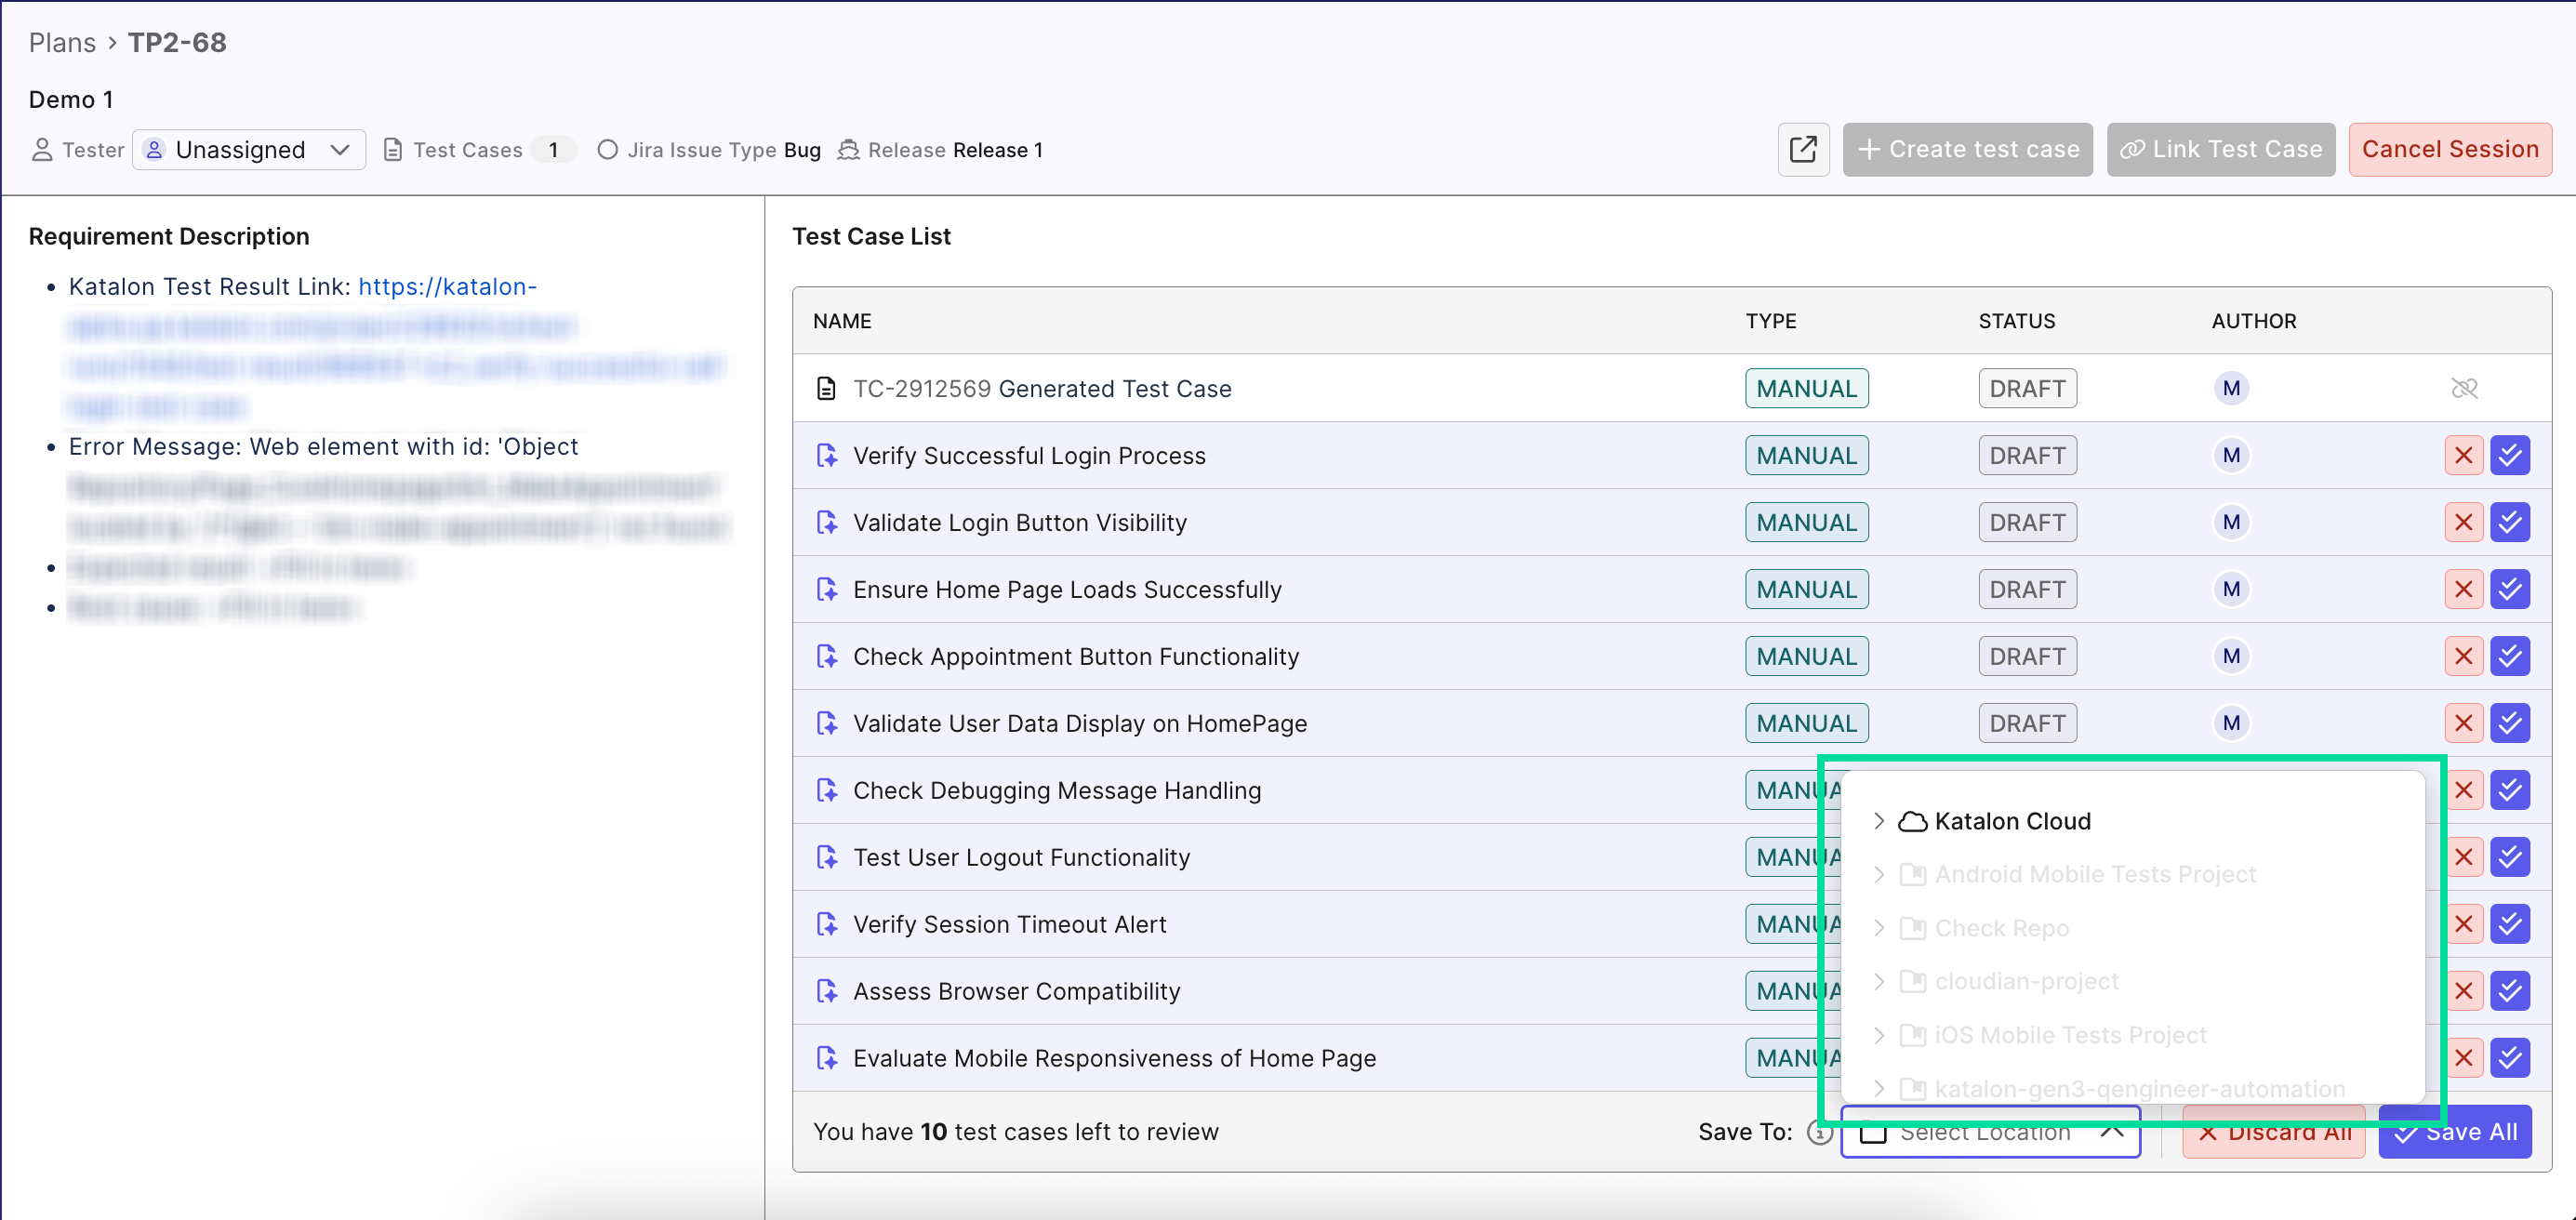
Task: Click the Jira Issue Type circle icon
Action: [x=607, y=150]
